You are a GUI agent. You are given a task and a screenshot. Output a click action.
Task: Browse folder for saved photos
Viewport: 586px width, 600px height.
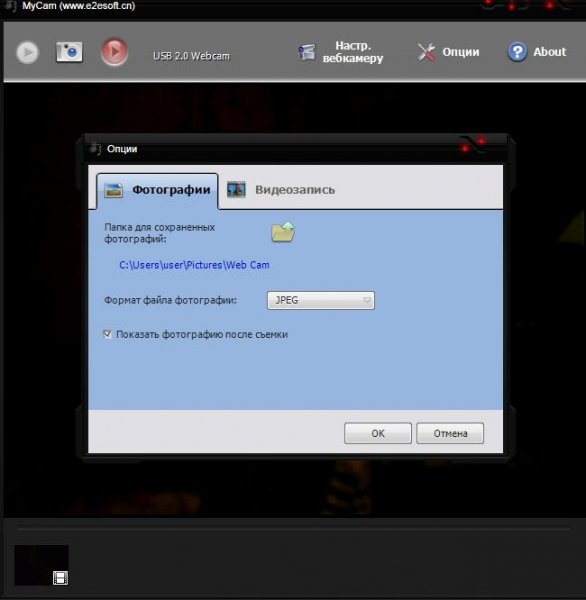(x=283, y=232)
